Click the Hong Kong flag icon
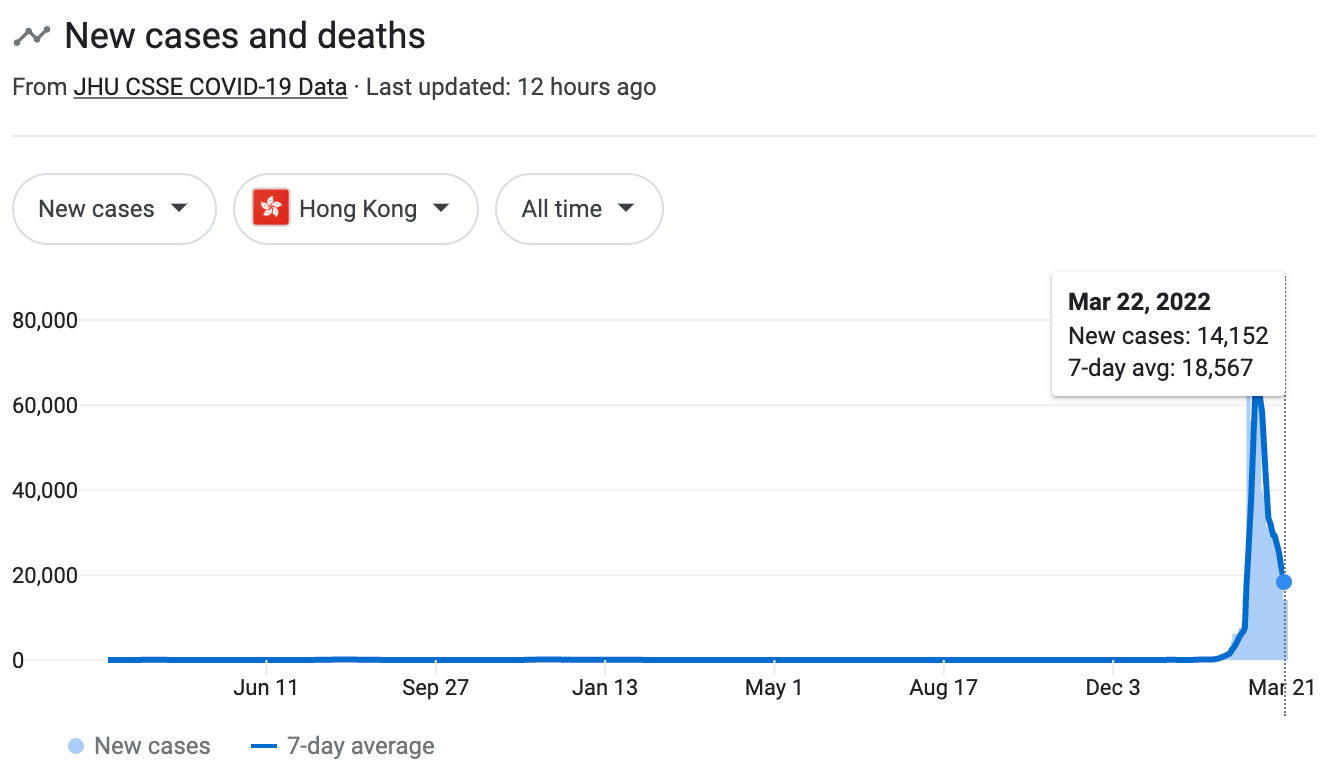Screen dimensions: 1342x784 pyautogui.click(x=271, y=208)
